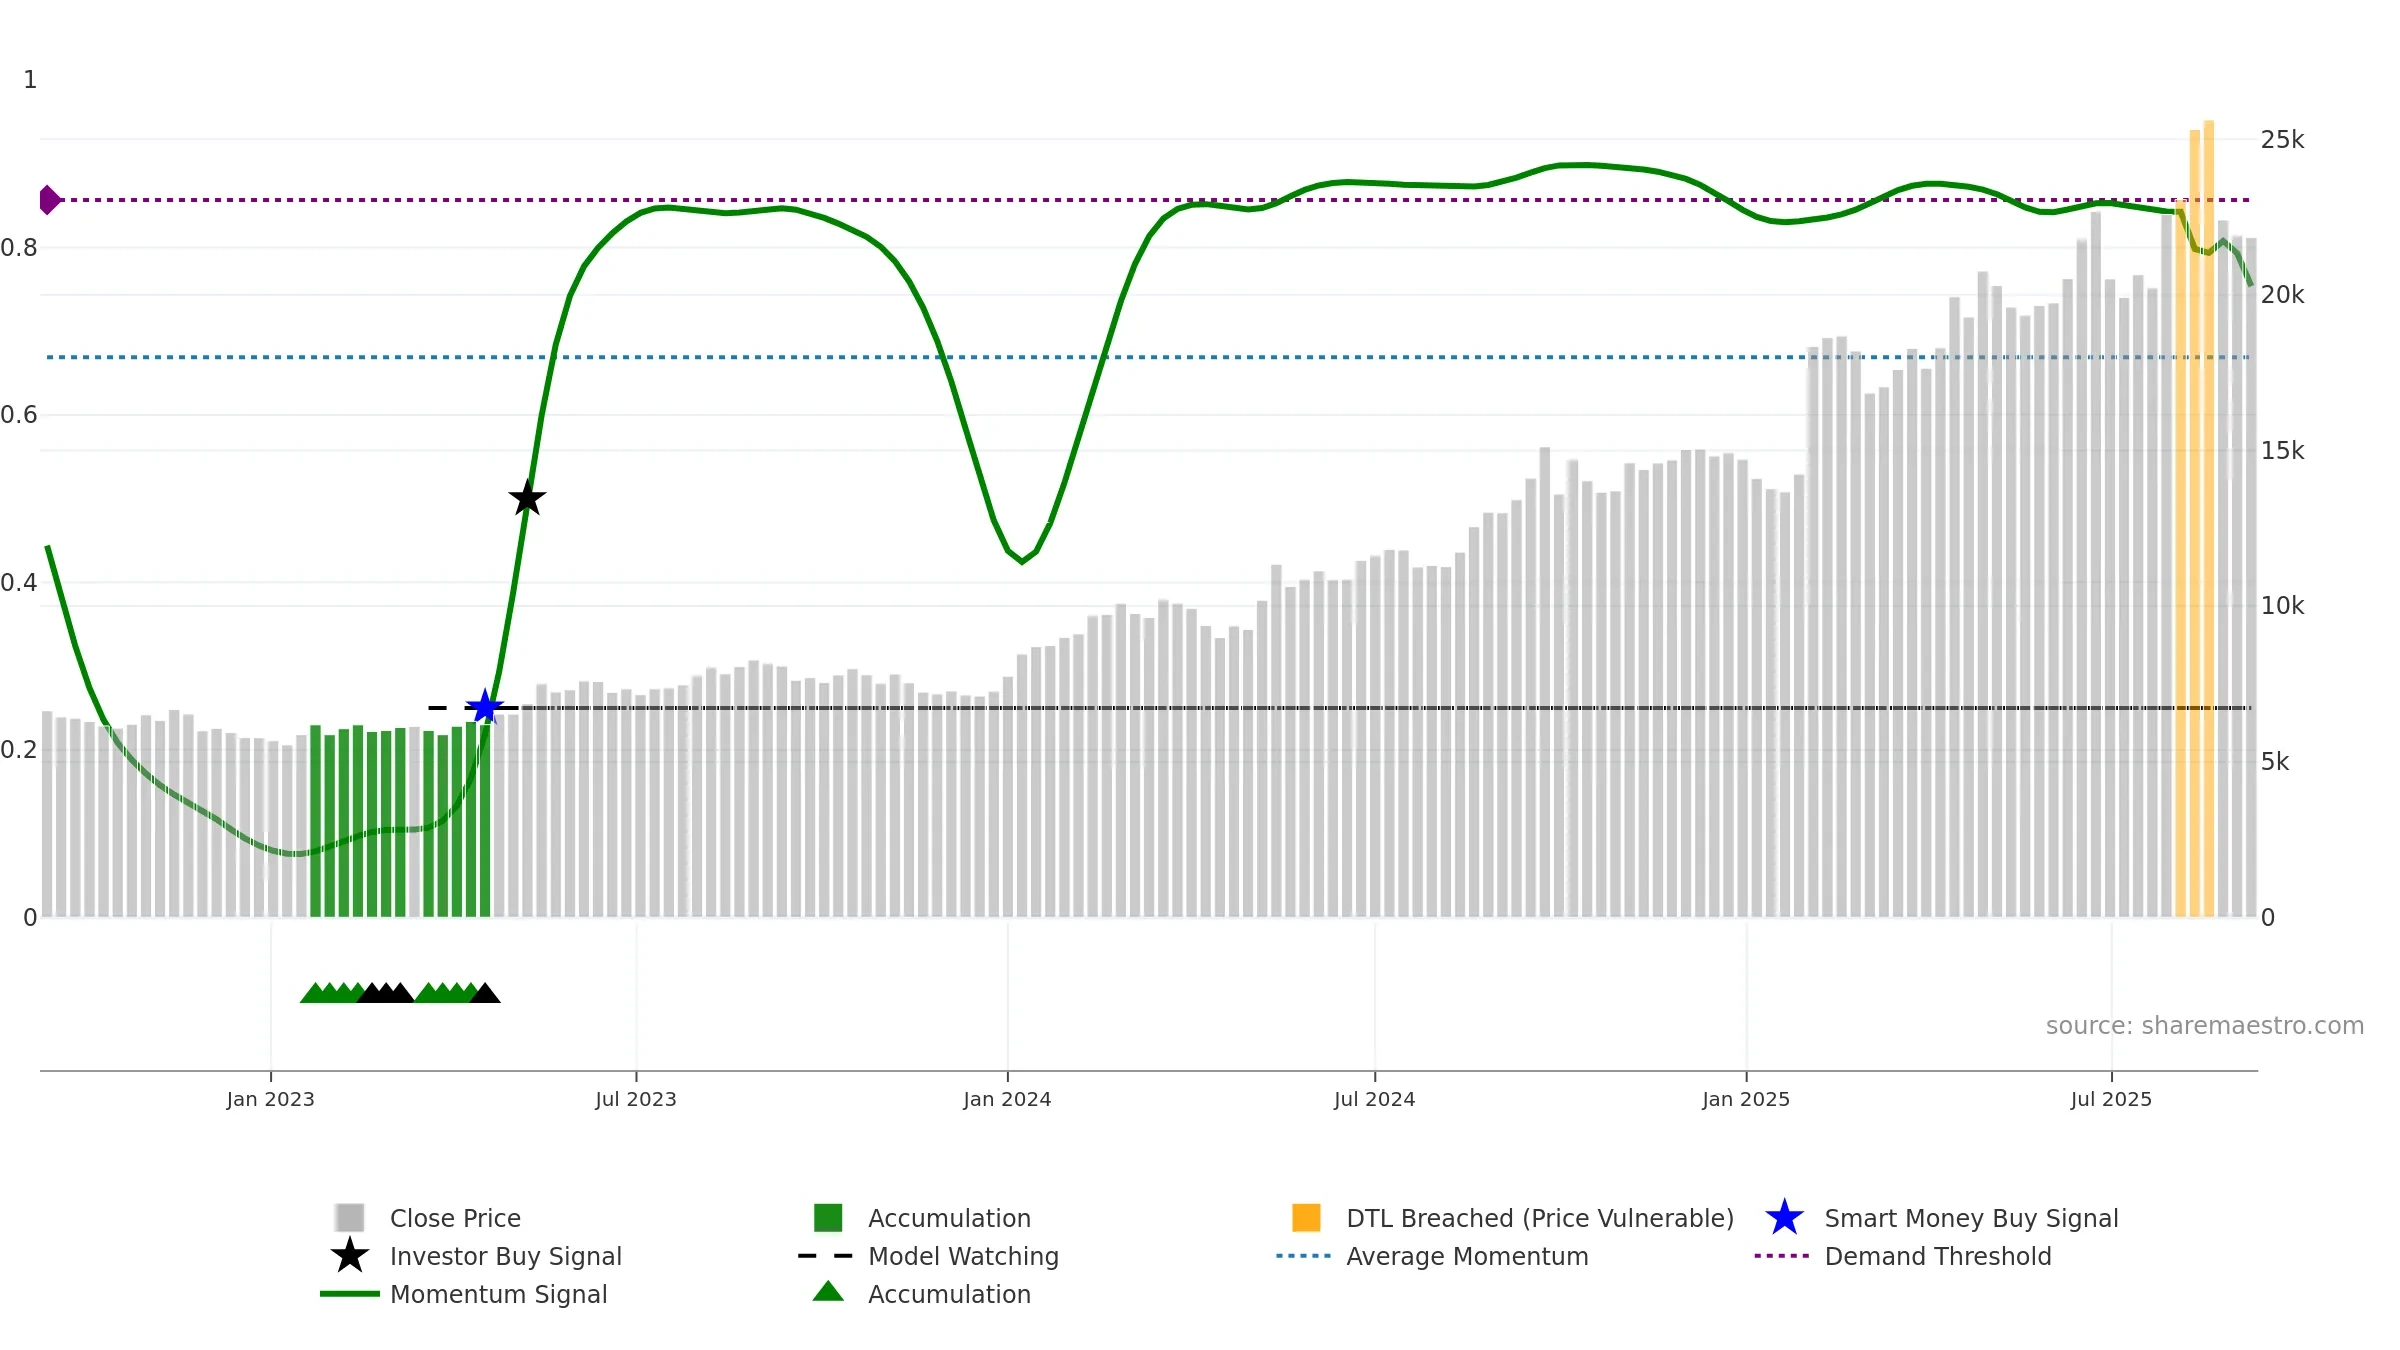This screenshot has width=2400, height=1350.
Task: Click the purple diamond marker on Demand Threshold line
Action: coord(49,200)
